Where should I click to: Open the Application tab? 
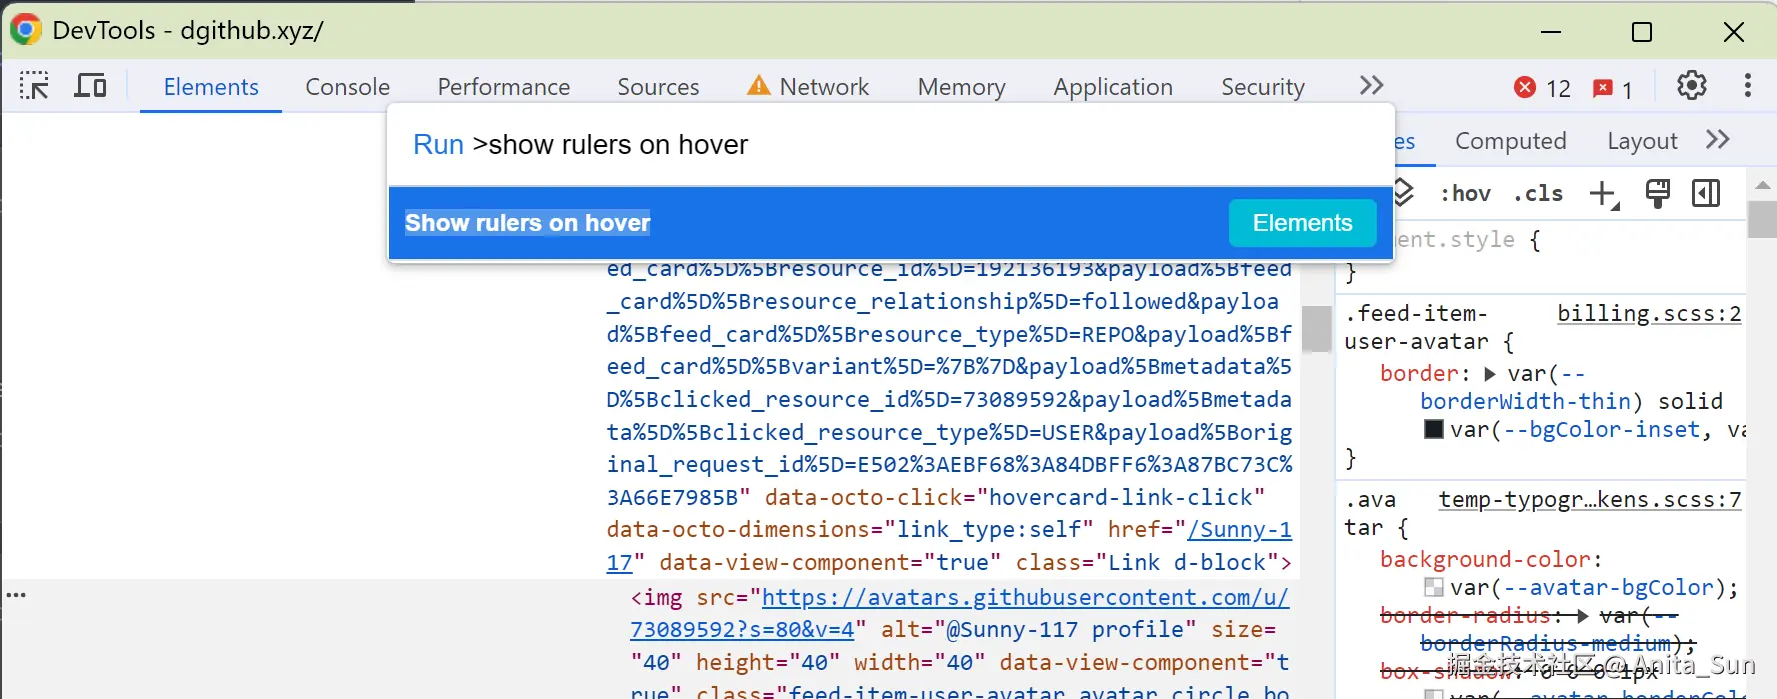(x=1113, y=87)
